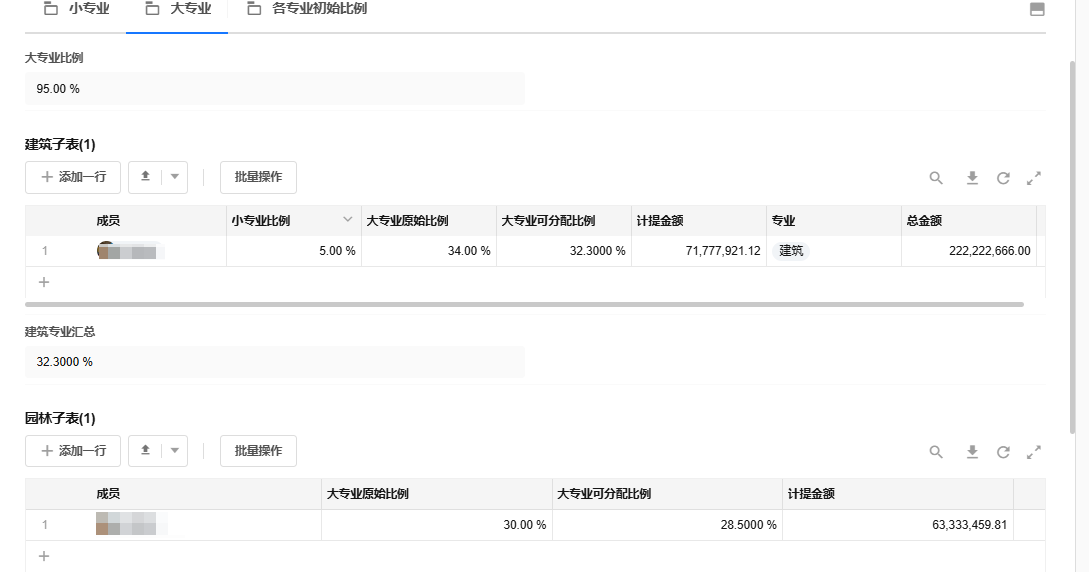Click the 总金额 column header
This screenshot has width=1089, height=572.
[x=968, y=221]
